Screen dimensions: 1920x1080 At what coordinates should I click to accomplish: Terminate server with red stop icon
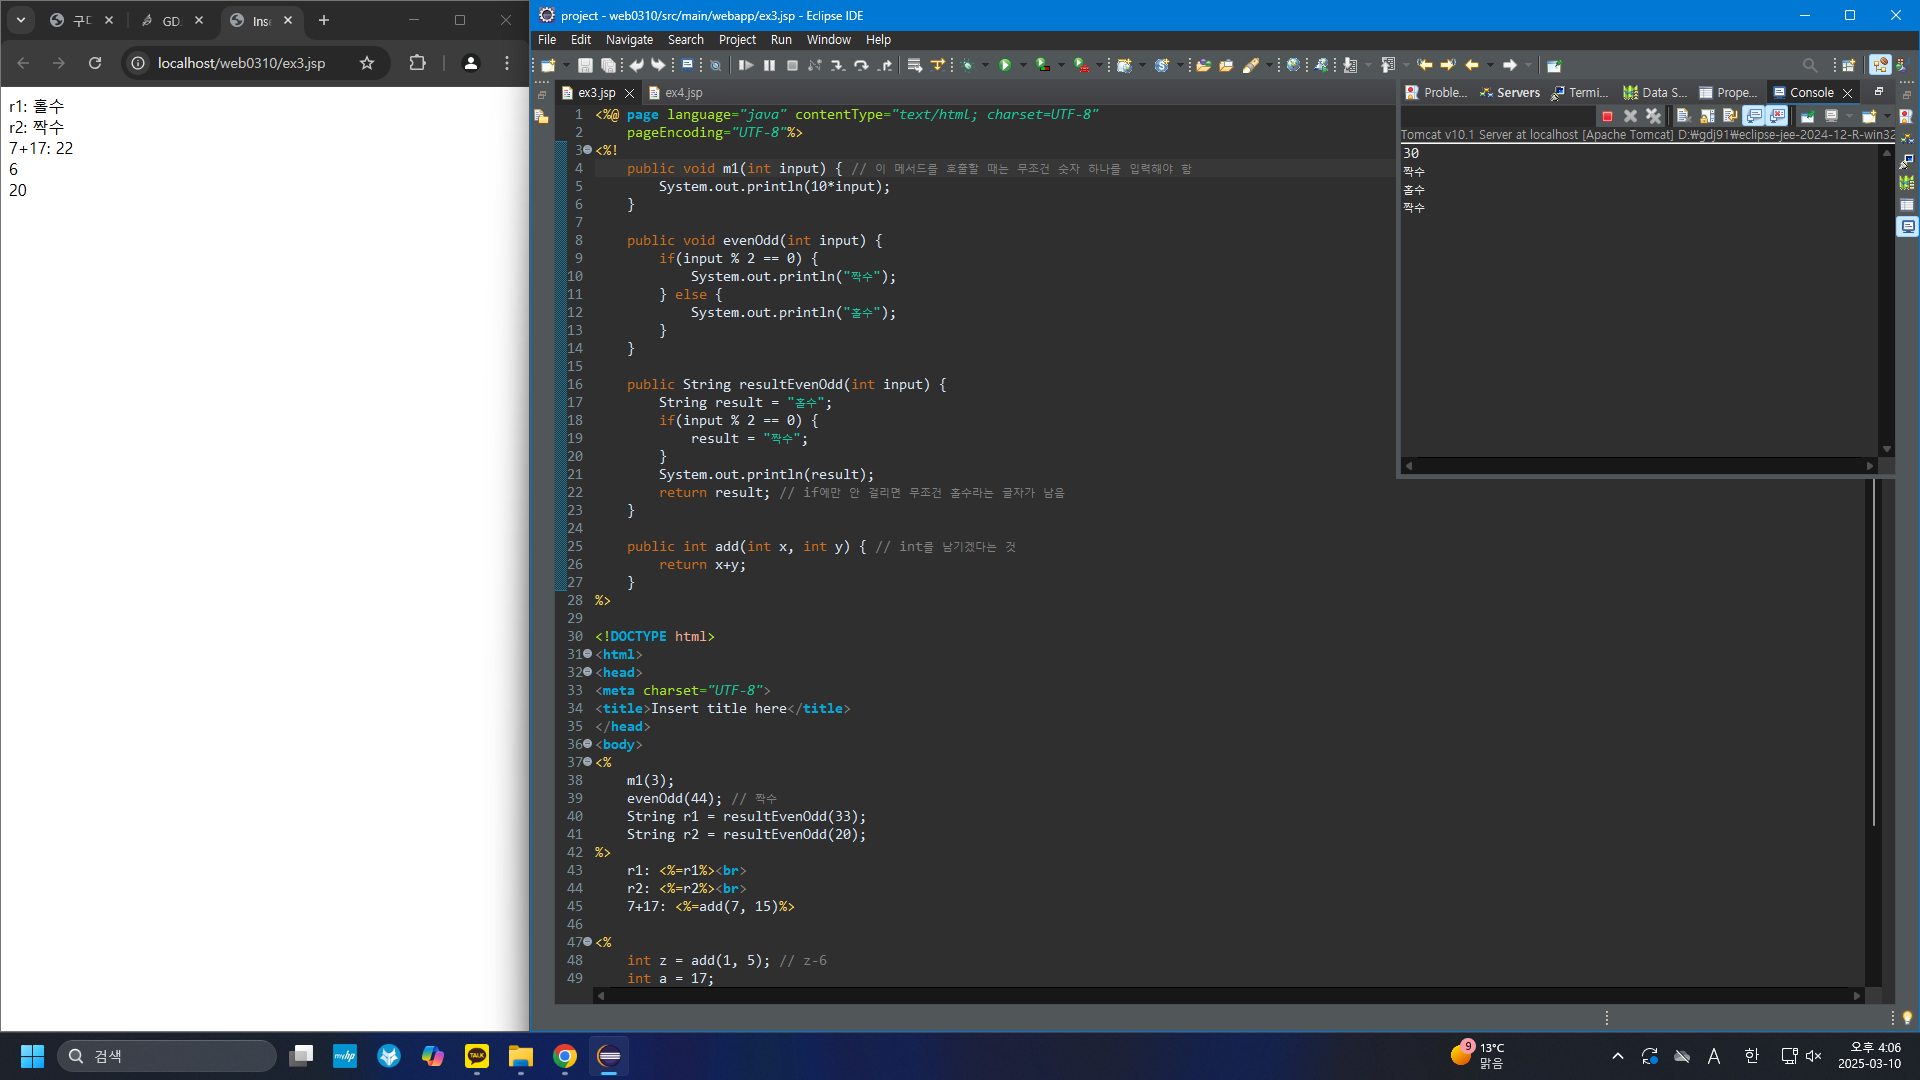pos(1607,116)
